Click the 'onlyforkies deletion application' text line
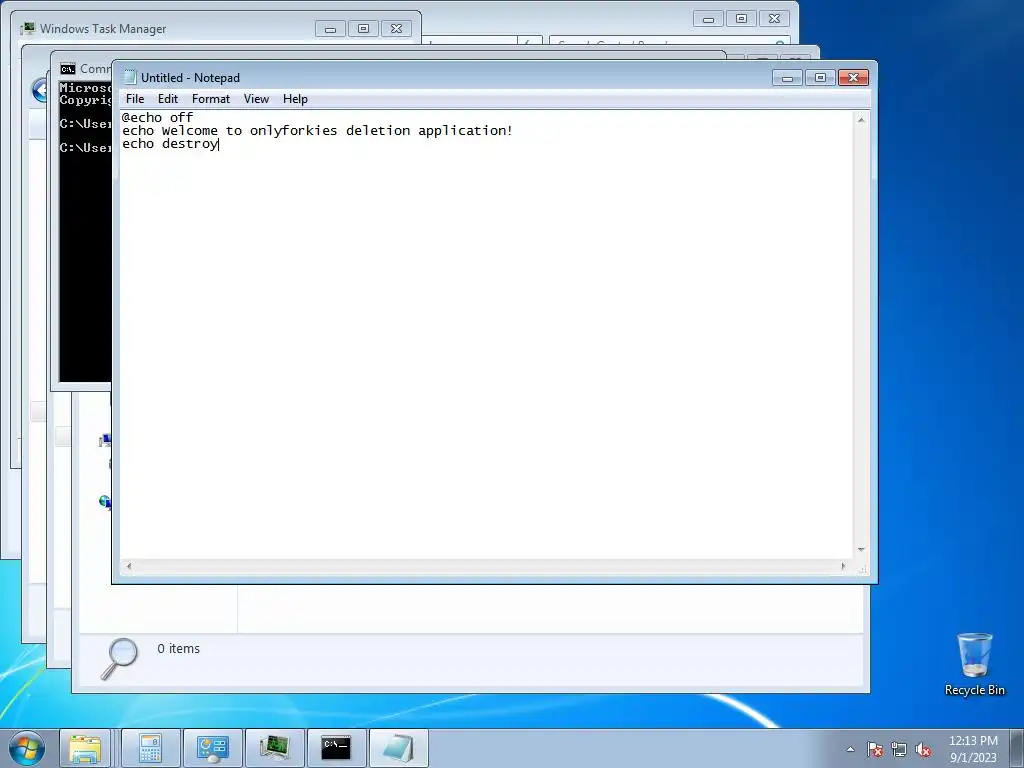The width and height of the screenshot is (1024, 768). point(317,131)
